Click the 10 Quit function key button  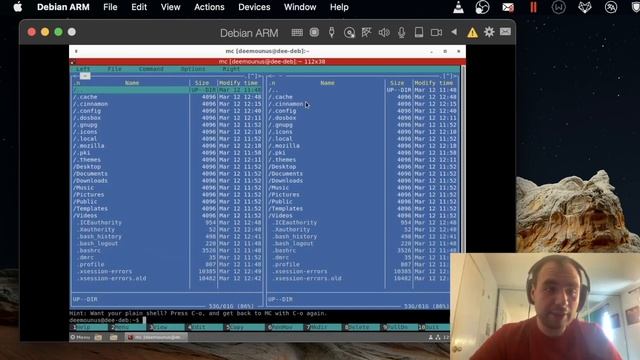click(x=433, y=327)
